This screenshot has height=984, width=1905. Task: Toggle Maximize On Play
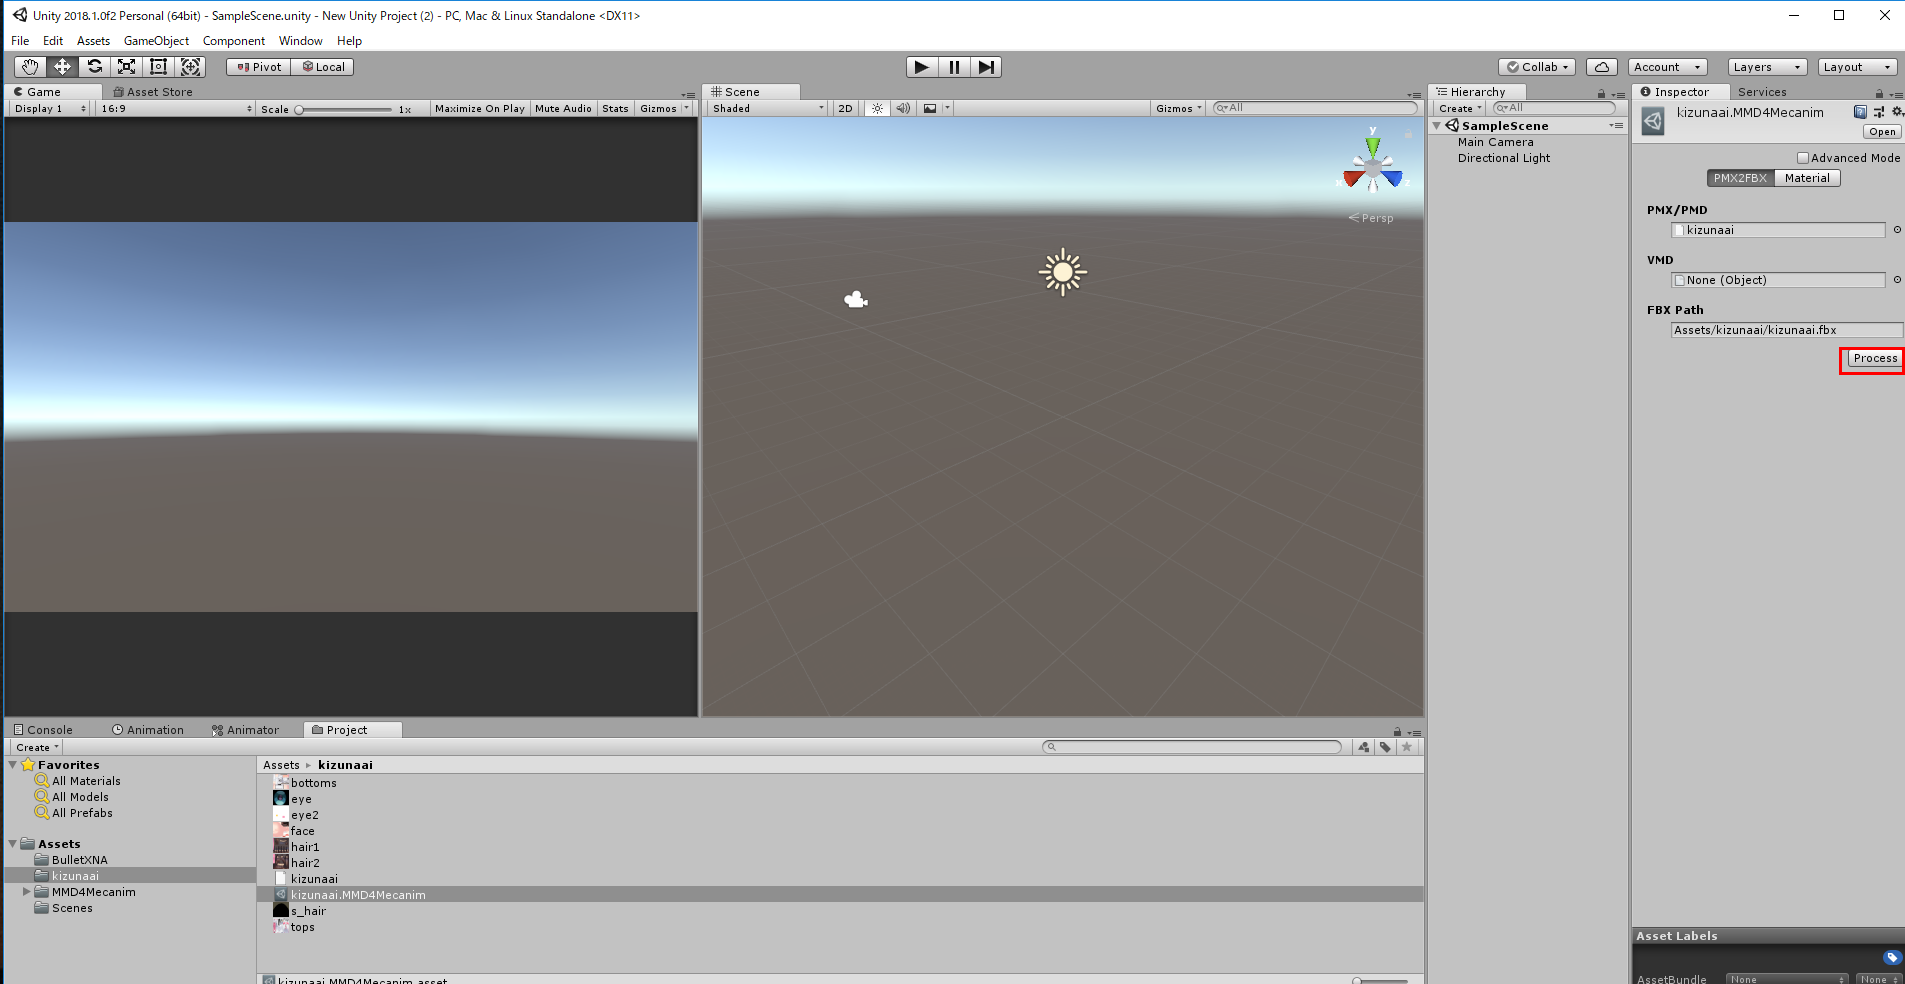(x=480, y=108)
